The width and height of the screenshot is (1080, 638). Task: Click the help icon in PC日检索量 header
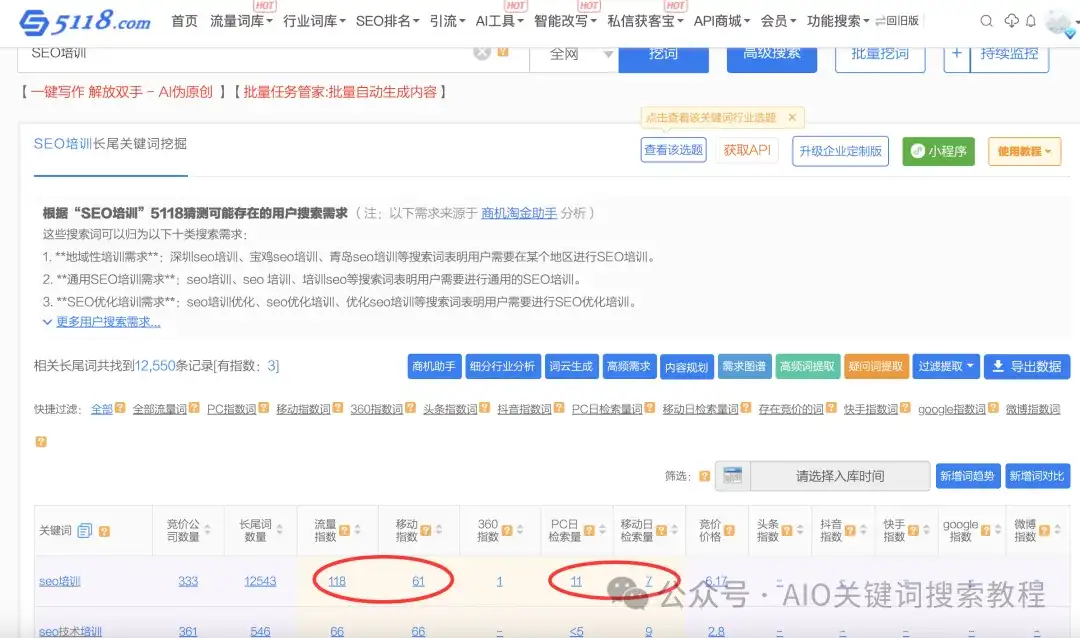589,531
